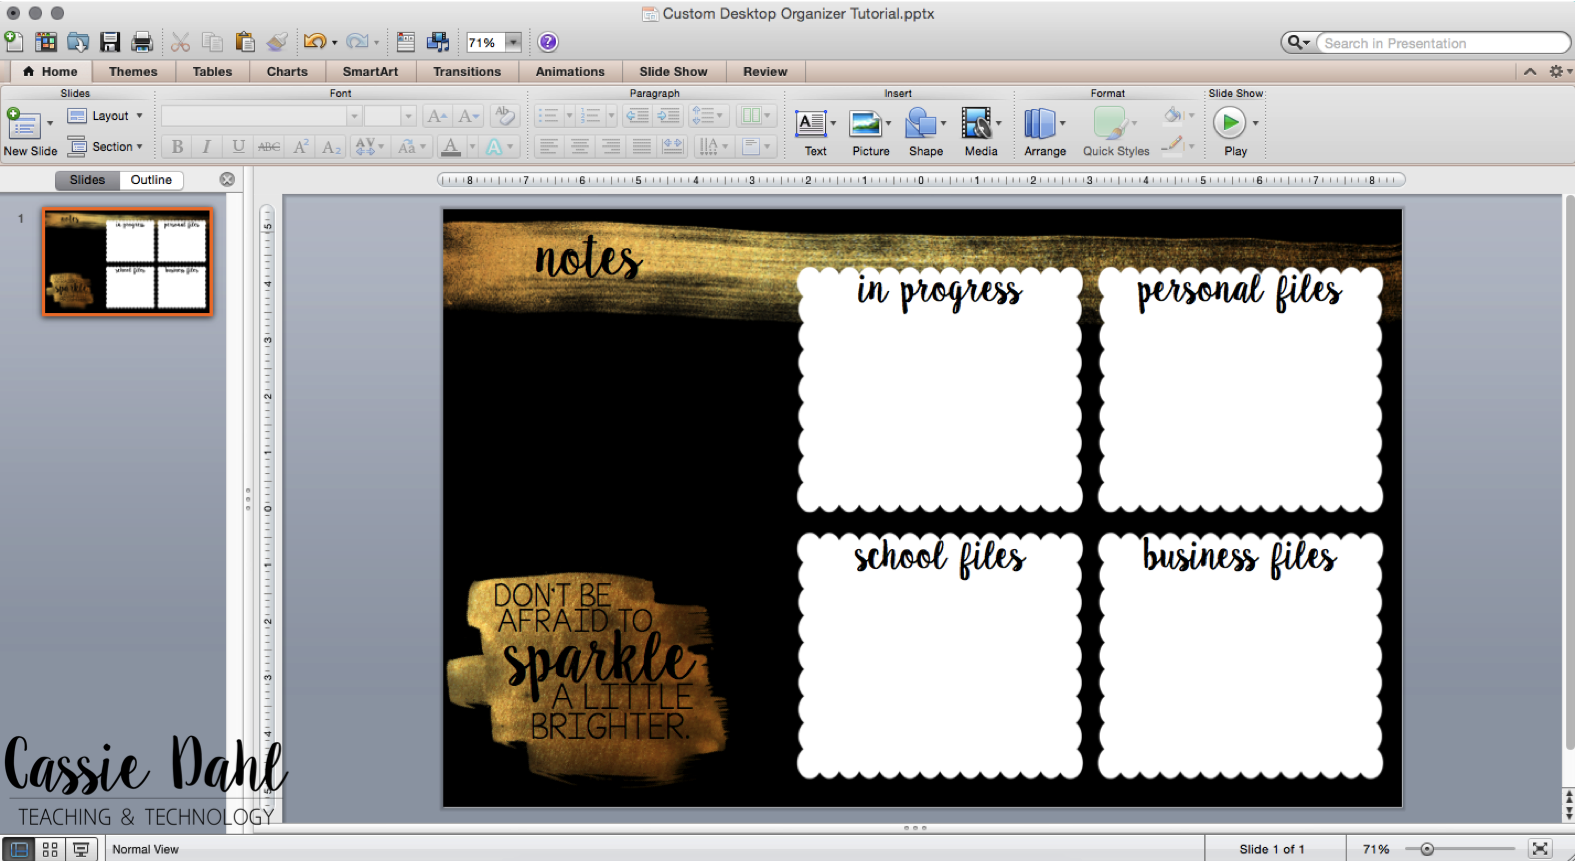Go to the Transitions tab

[x=467, y=71]
